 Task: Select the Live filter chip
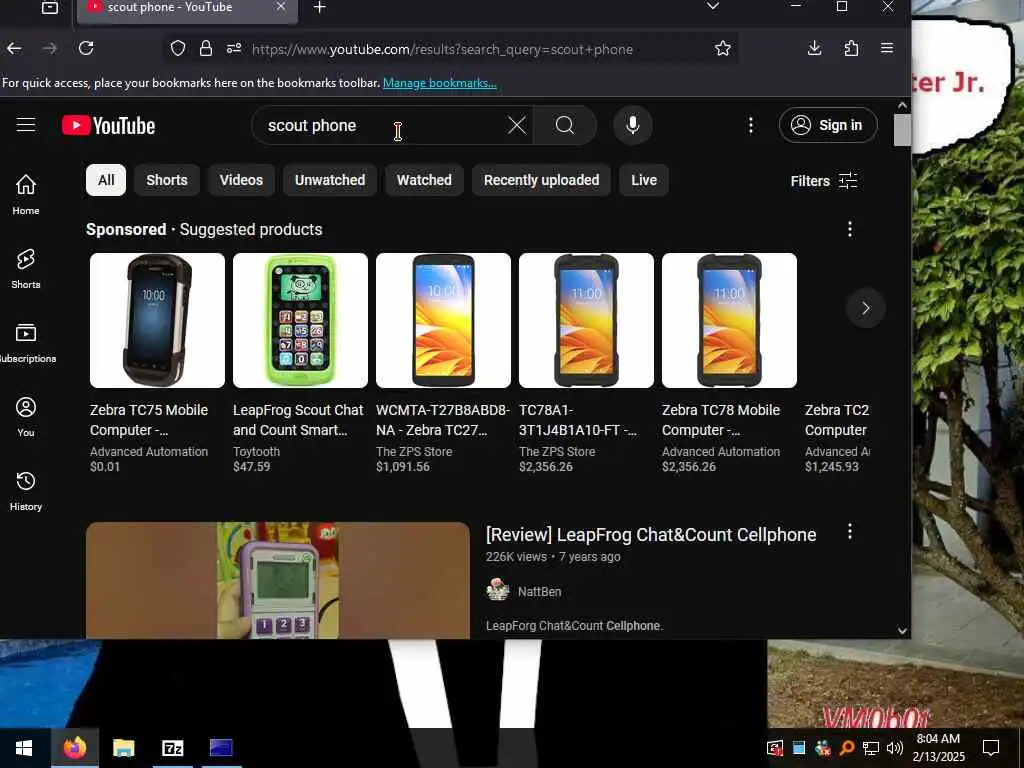tap(644, 180)
